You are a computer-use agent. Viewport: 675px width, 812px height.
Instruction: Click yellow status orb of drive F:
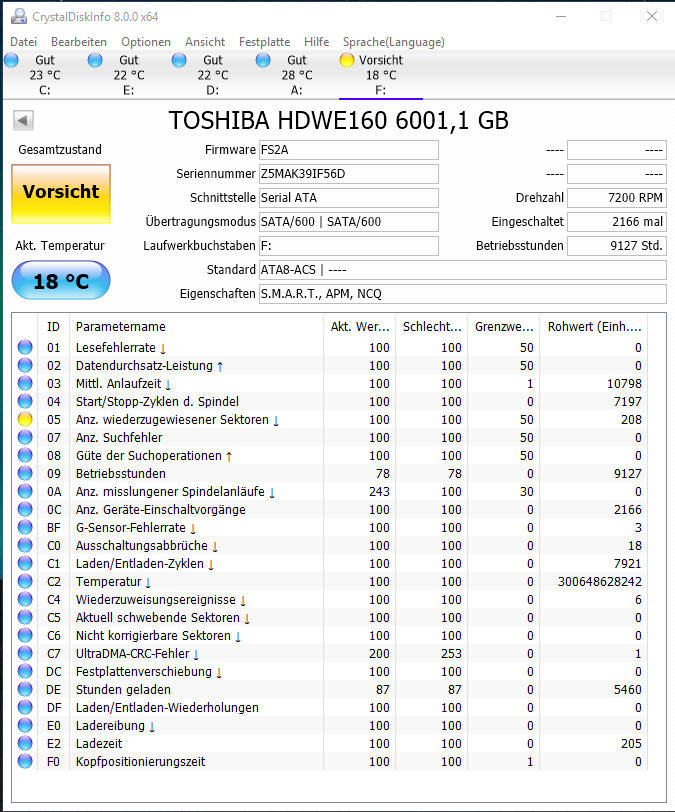[x=347, y=60]
